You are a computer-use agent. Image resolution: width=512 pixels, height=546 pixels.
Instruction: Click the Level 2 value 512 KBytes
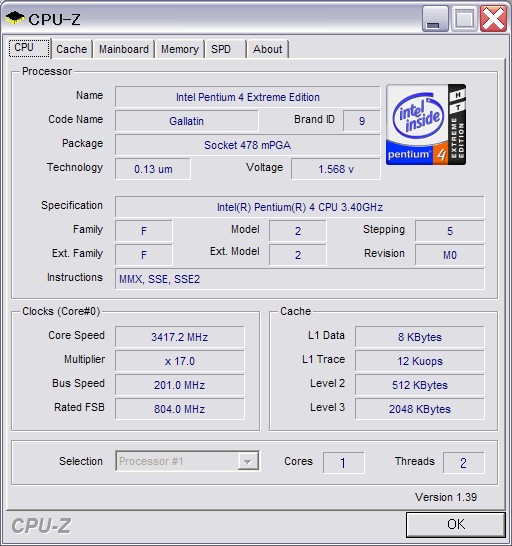[x=420, y=385]
